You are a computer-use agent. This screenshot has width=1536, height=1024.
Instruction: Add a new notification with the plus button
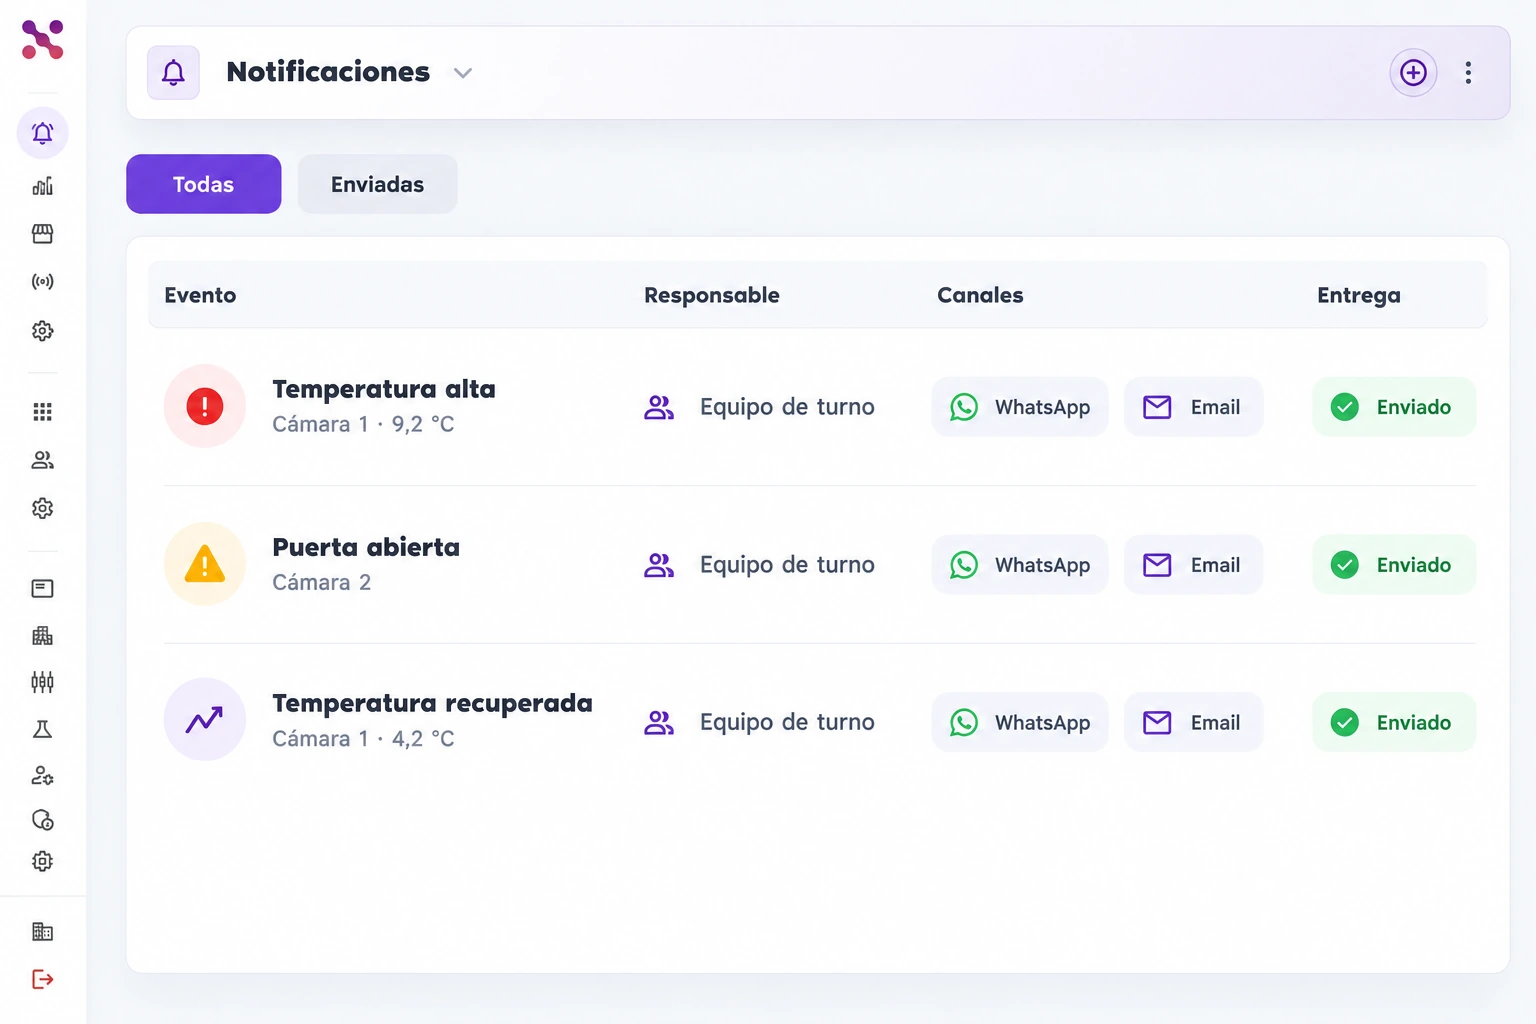1413,72
